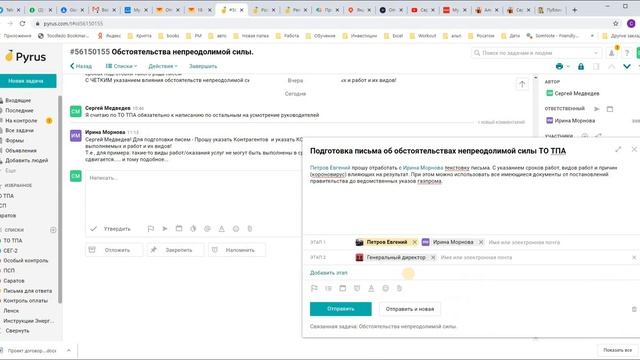Viewport: 640px width, 360px height.
Task: Open the Списки dropdown
Action: [121, 66]
